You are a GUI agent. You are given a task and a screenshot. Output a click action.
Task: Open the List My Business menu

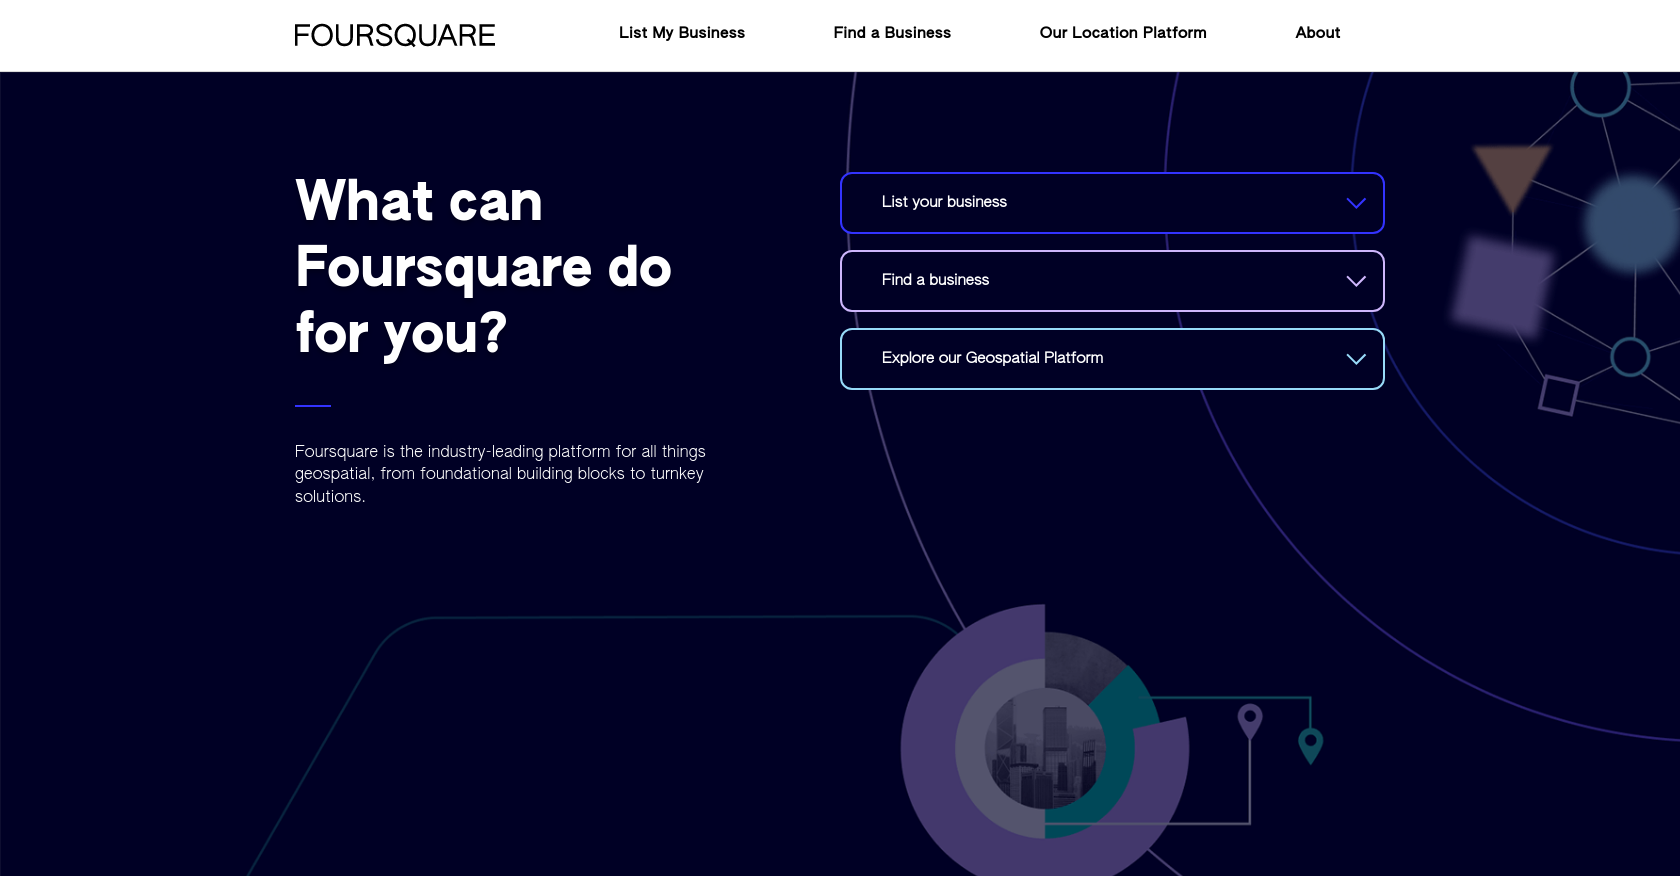682,33
